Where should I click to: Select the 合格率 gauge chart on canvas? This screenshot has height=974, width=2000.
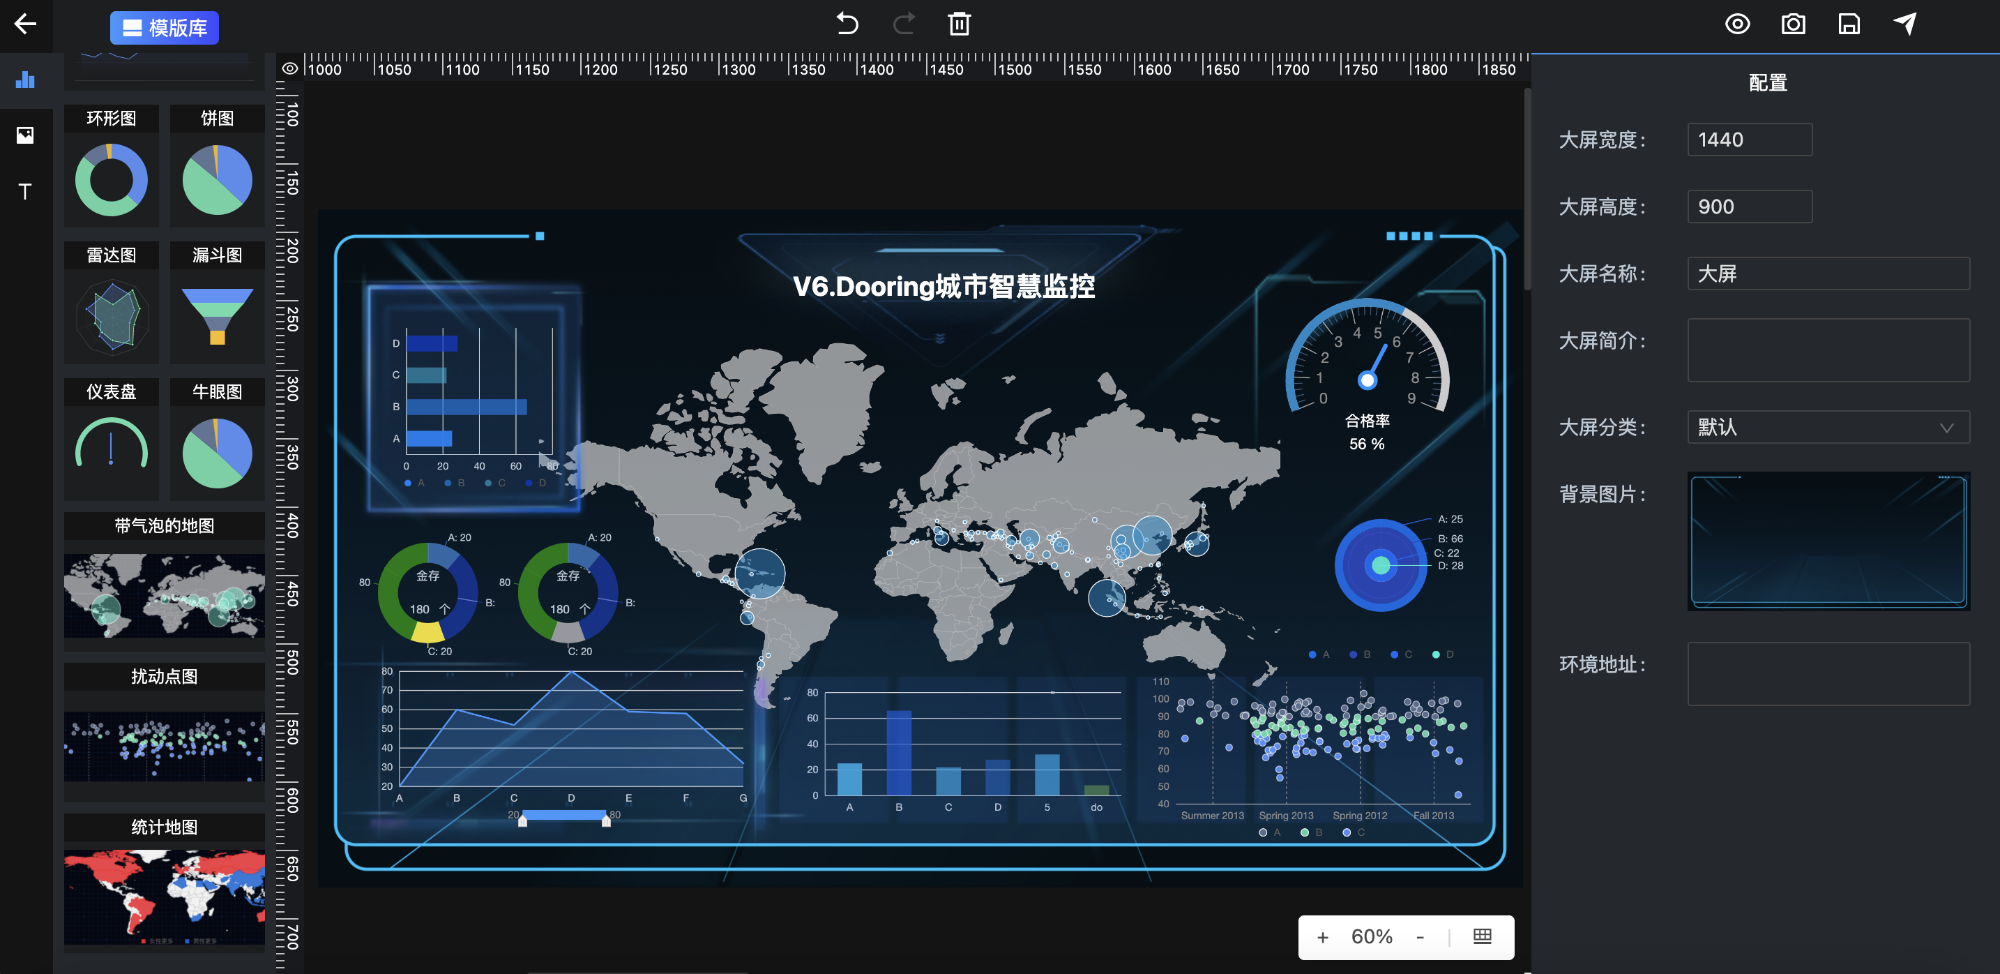[1367, 375]
